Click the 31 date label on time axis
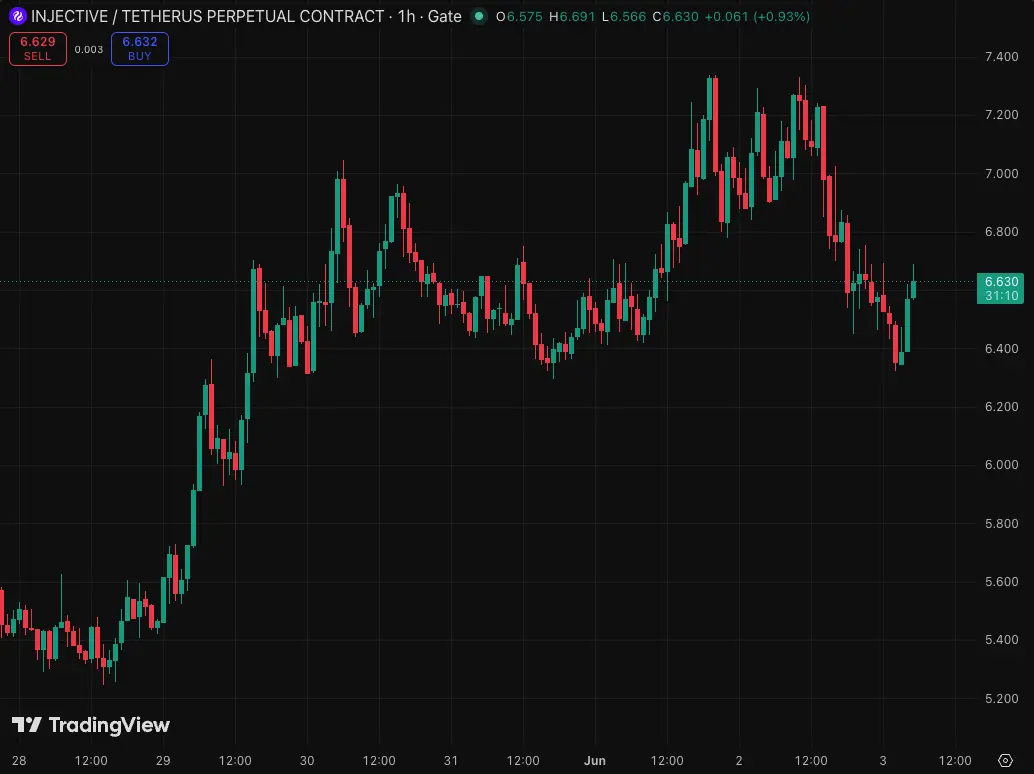Viewport: 1034px width, 774px height. pos(450,760)
